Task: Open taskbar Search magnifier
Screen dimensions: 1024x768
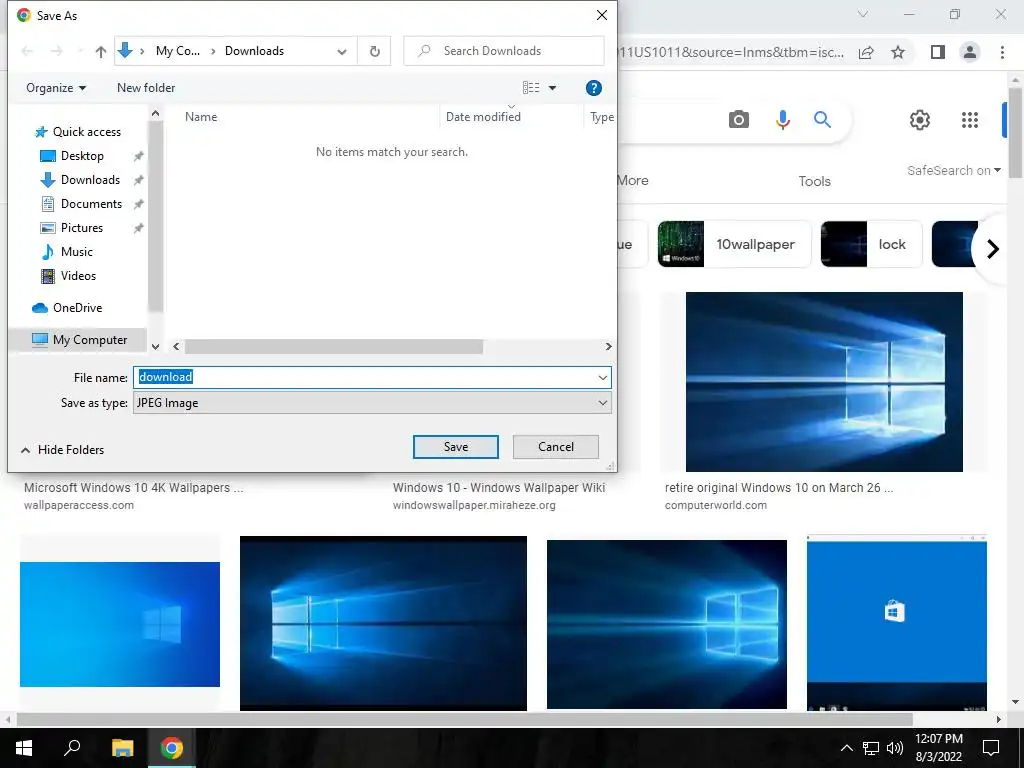Action: (72, 748)
